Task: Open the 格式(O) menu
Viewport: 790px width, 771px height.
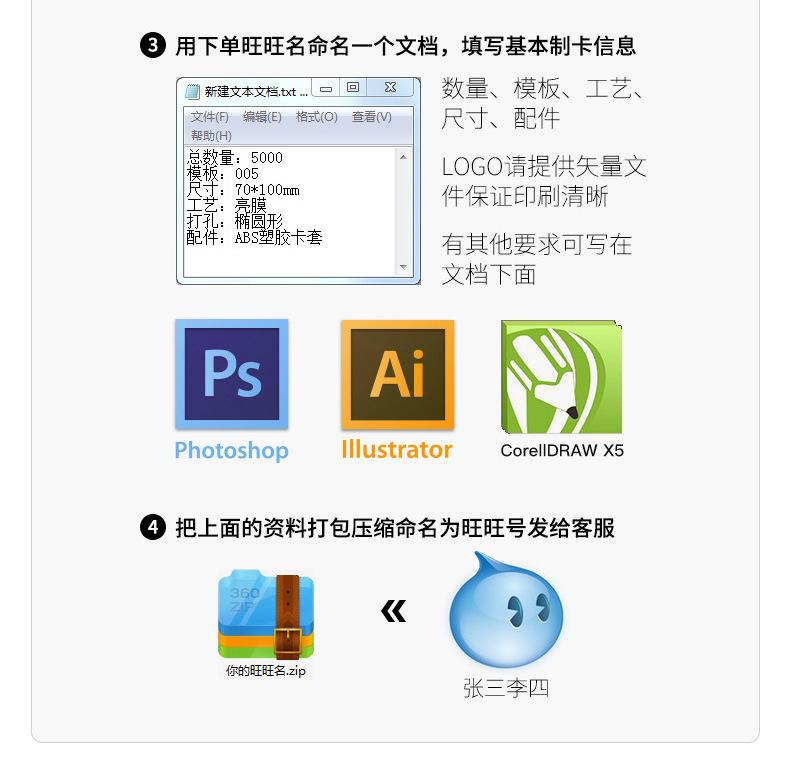Action: click(316, 117)
